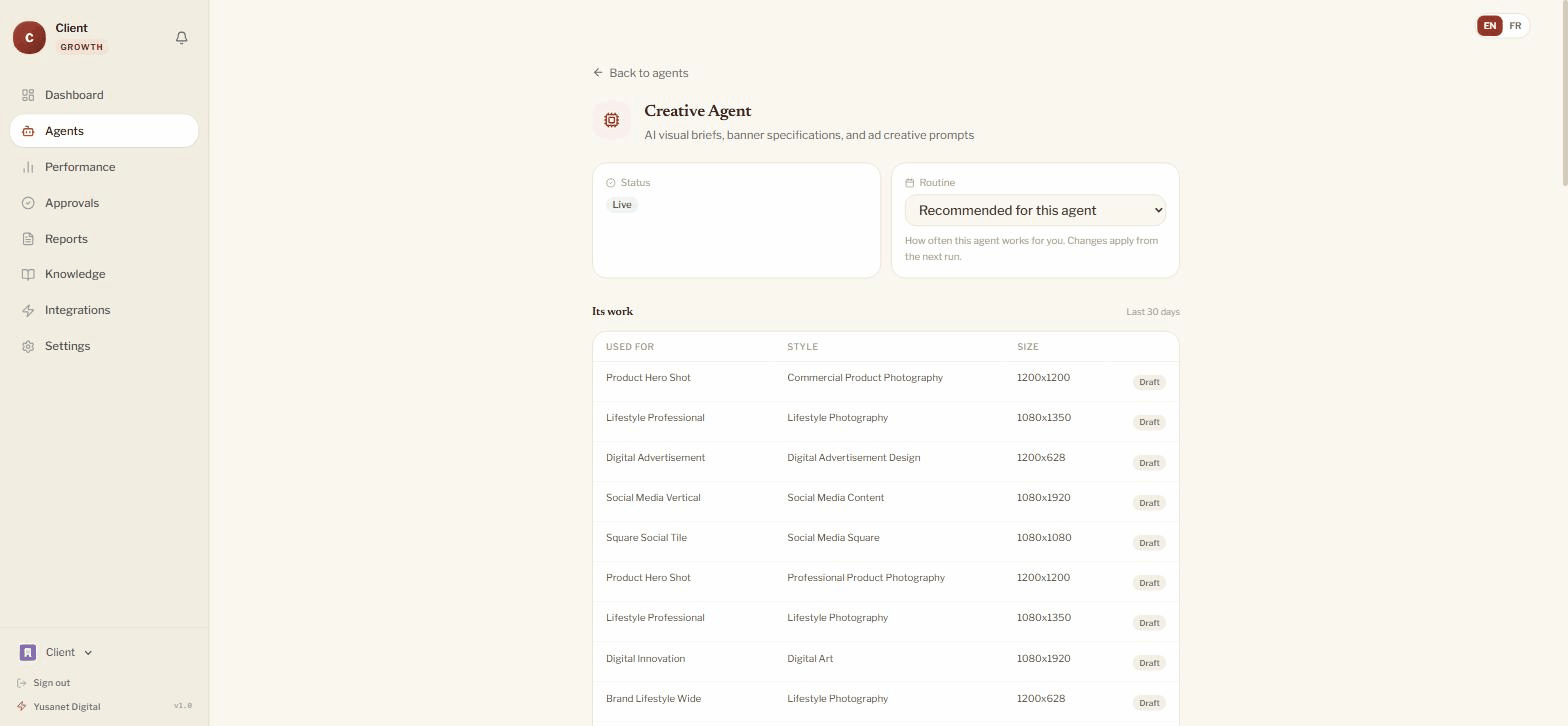The image size is (1568, 726).
Task: Select 'Digital Innovation' cell
Action: (646, 659)
